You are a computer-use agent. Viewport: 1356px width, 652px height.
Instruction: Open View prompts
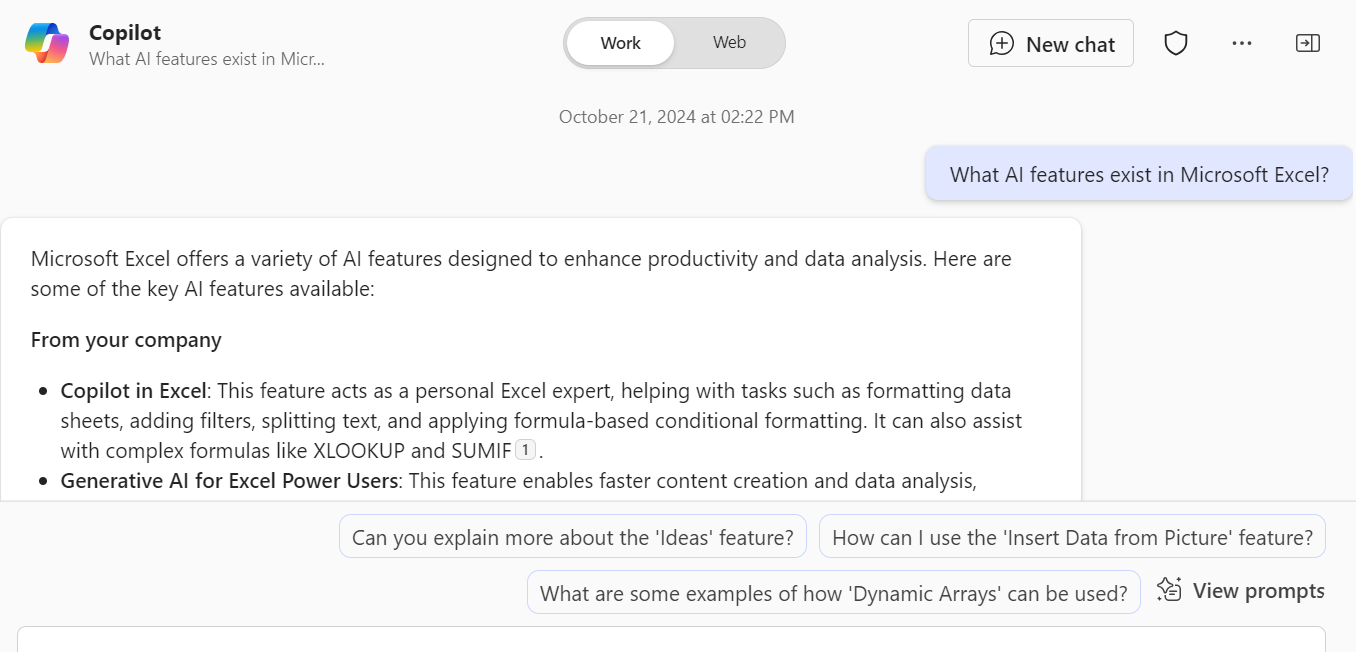pos(1240,591)
